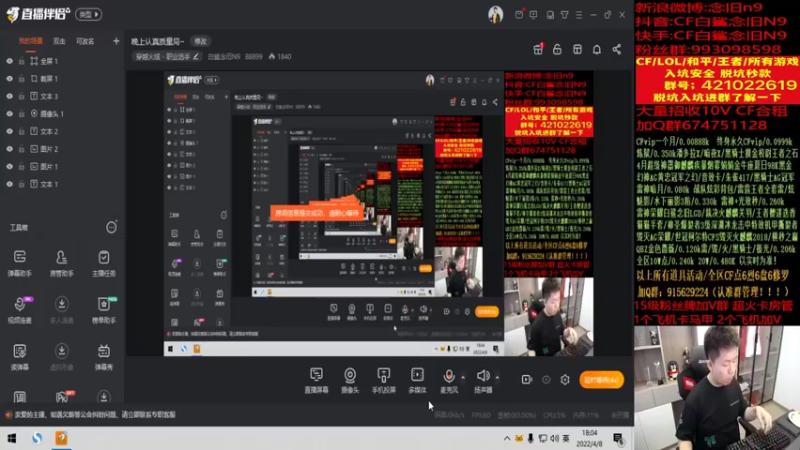Expand the speaker options arrow
The image size is (800, 450).
click(x=497, y=378)
